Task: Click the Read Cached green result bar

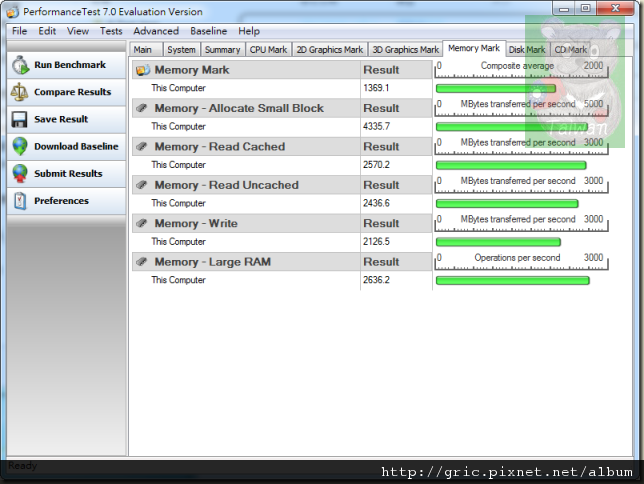Action: [x=511, y=165]
